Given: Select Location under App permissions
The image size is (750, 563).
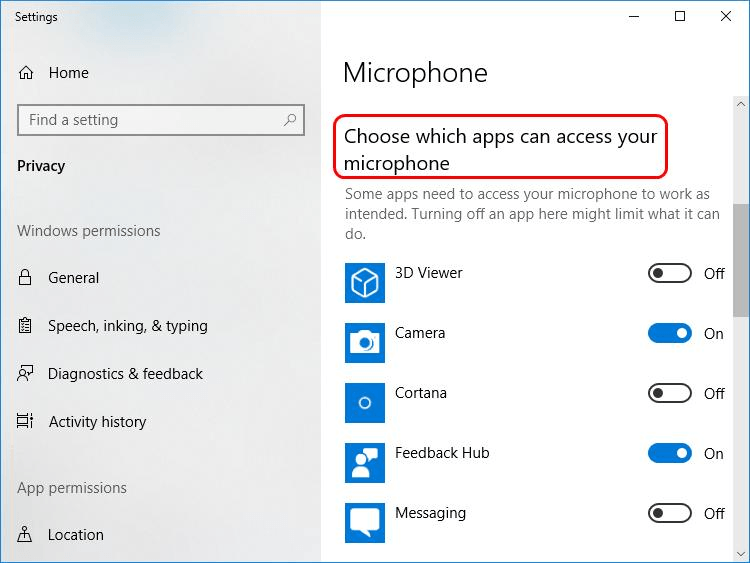Looking at the screenshot, I should click(x=75, y=535).
